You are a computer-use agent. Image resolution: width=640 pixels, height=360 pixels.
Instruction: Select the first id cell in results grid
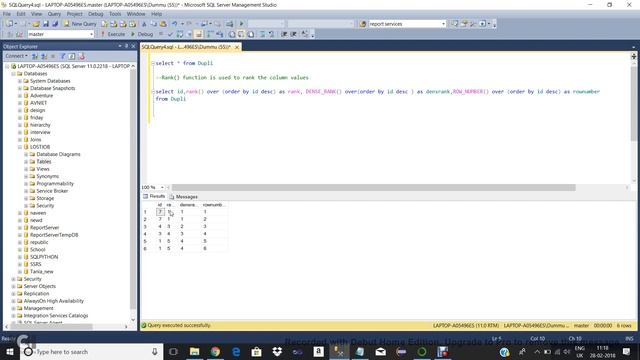click(160, 212)
